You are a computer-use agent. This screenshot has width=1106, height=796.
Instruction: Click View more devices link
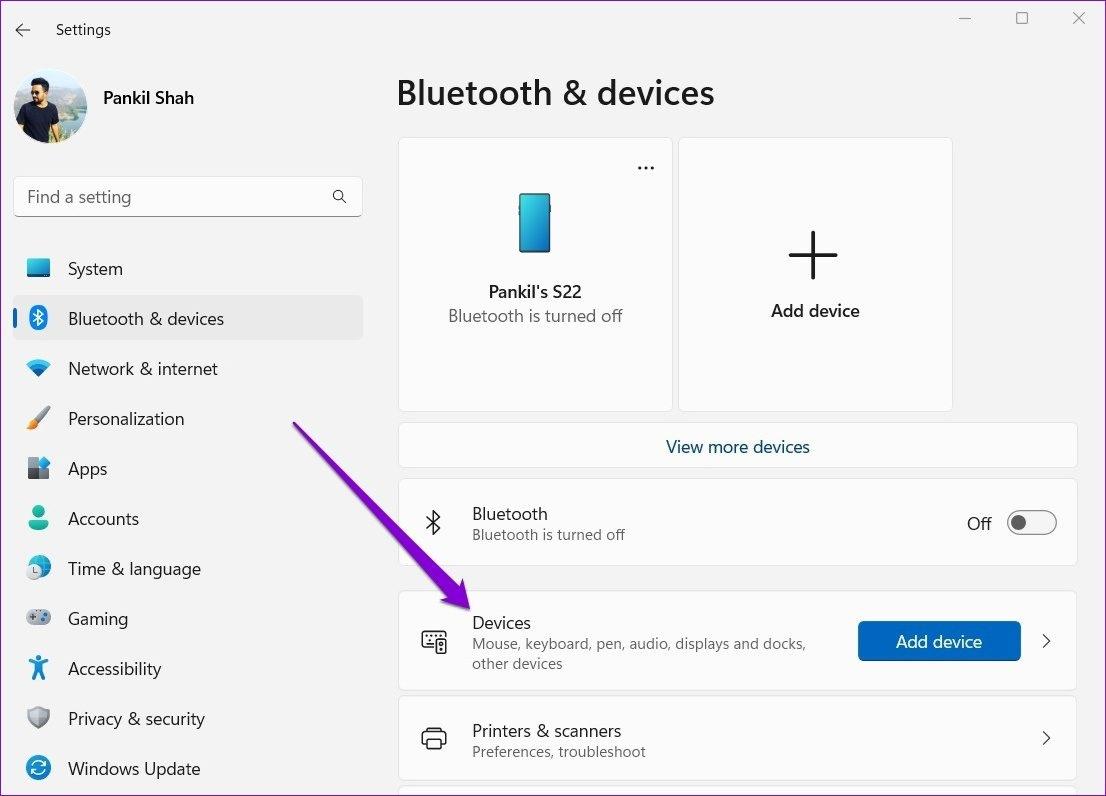point(738,447)
